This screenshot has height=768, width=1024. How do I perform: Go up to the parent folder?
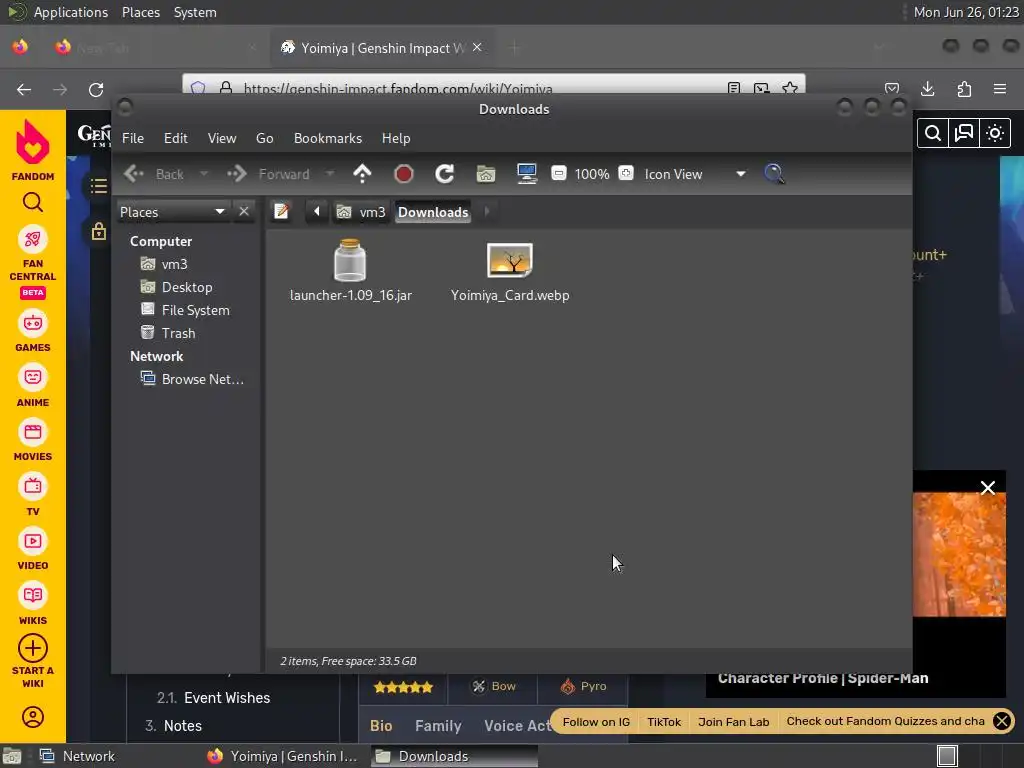pyautogui.click(x=362, y=174)
